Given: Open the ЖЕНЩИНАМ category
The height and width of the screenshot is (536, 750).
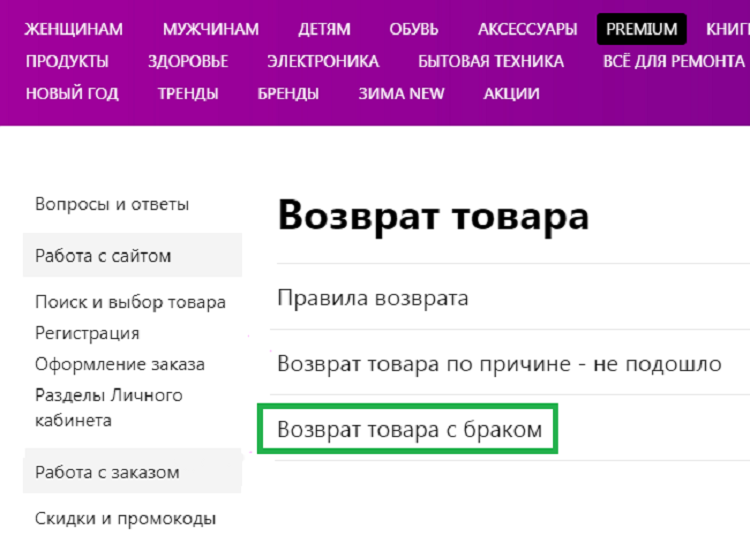Looking at the screenshot, I should coord(74,29).
